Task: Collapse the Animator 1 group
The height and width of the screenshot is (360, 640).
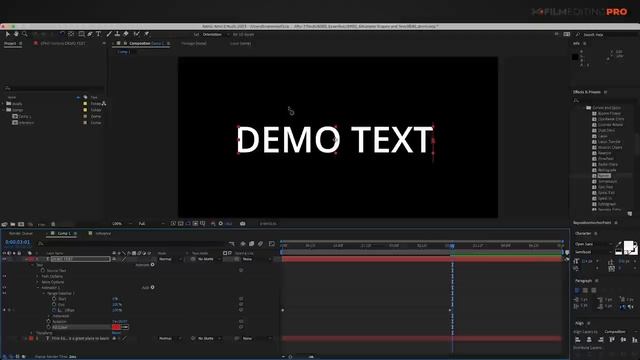Action: pyautogui.click(x=38, y=288)
